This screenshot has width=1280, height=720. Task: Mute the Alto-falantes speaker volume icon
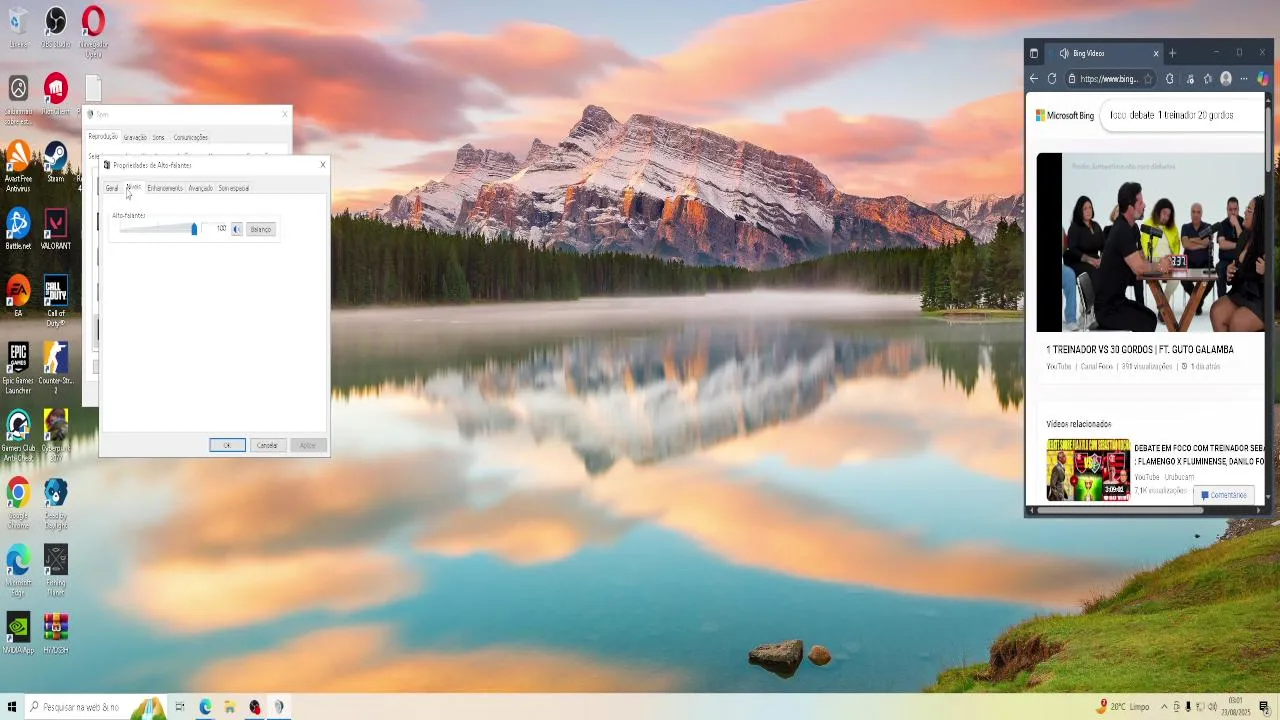[x=237, y=229]
